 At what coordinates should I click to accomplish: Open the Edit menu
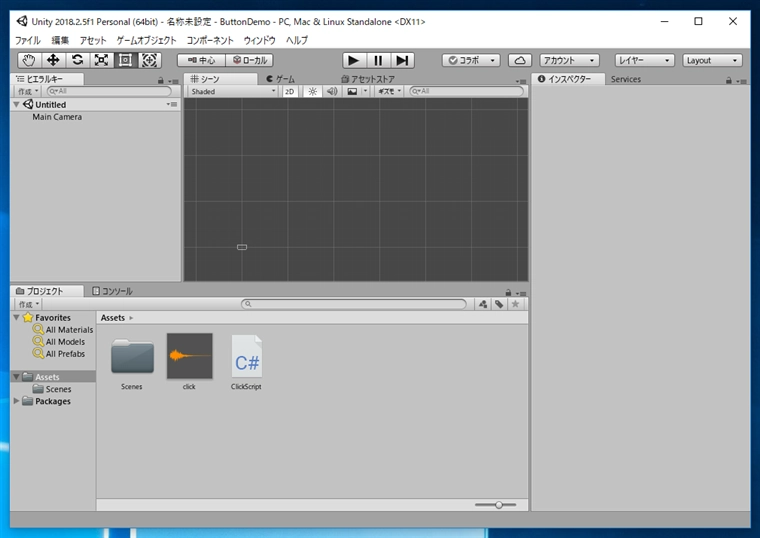[x=60, y=40]
